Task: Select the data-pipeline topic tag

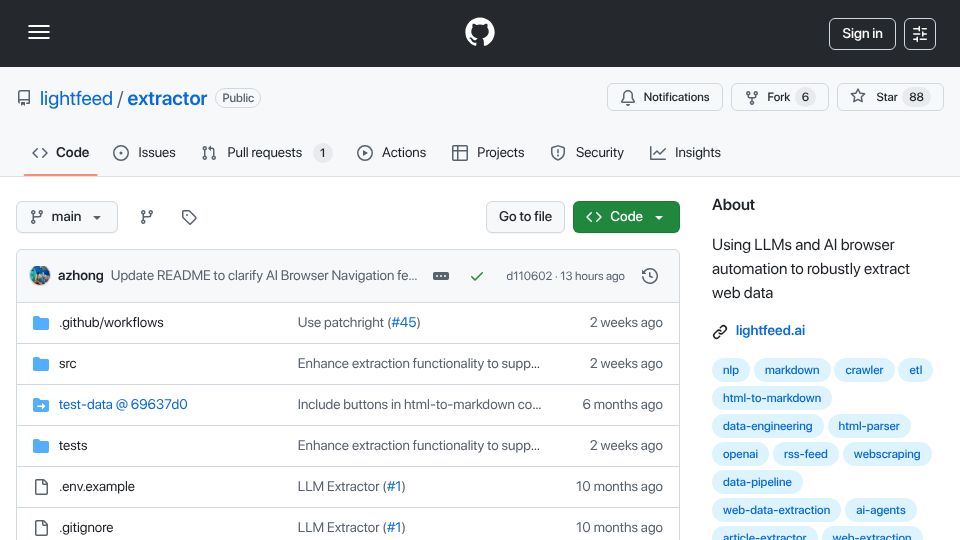Action: click(x=757, y=482)
